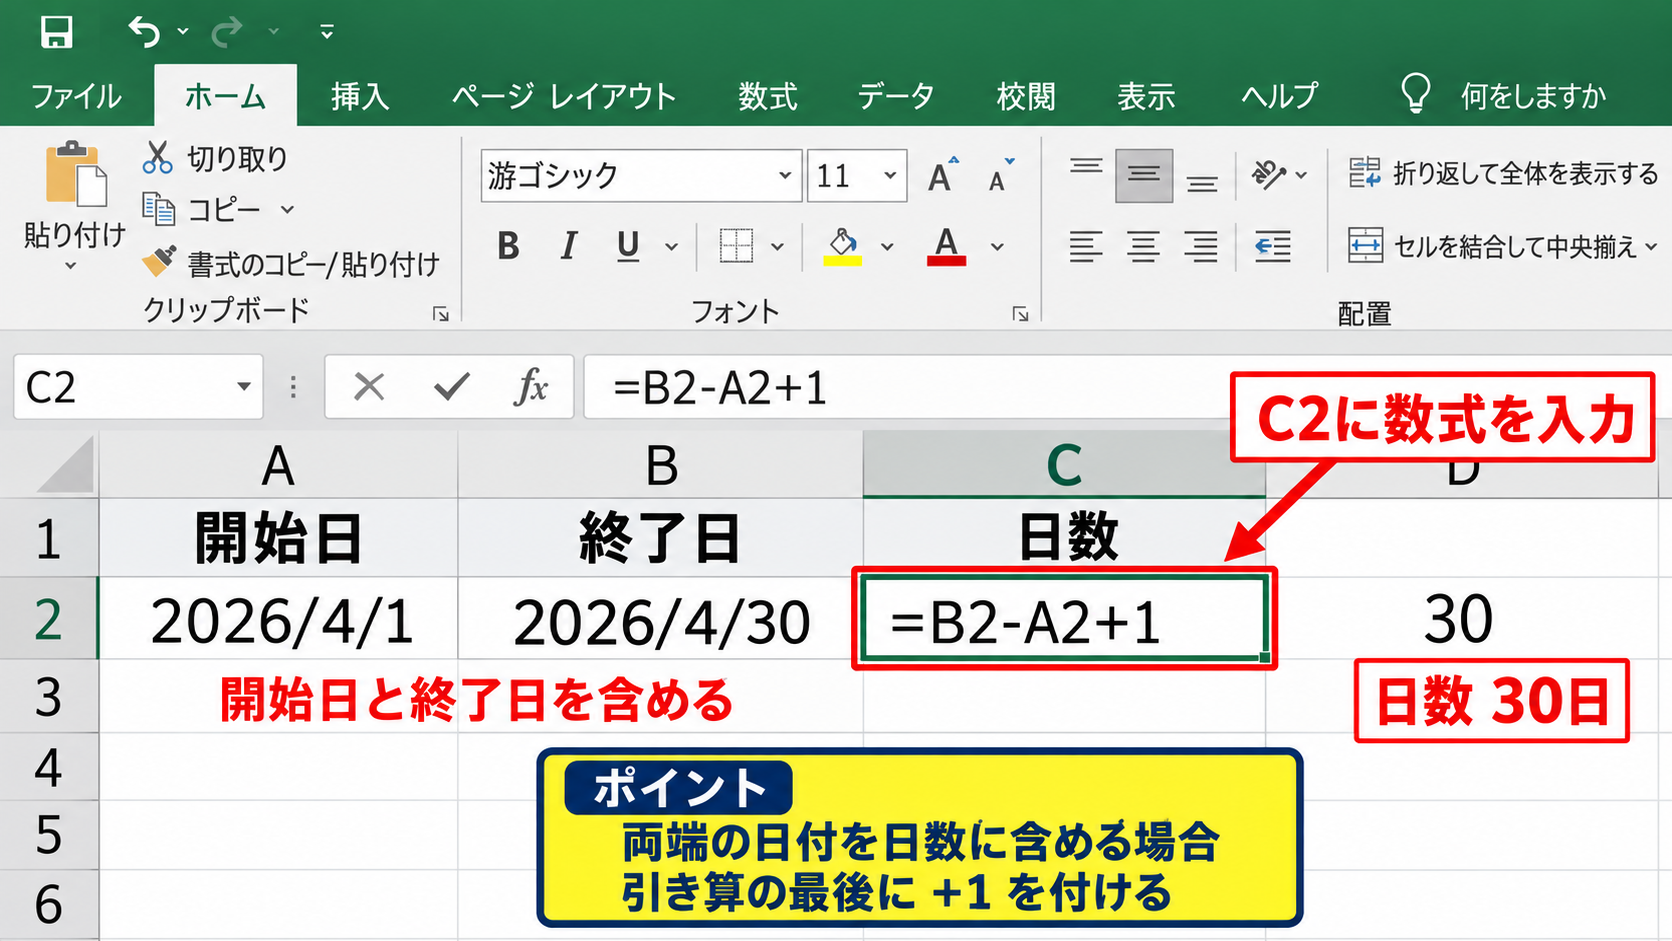Open the ヘルプ tab
1672x941 pixels.
coord(1280,96)
